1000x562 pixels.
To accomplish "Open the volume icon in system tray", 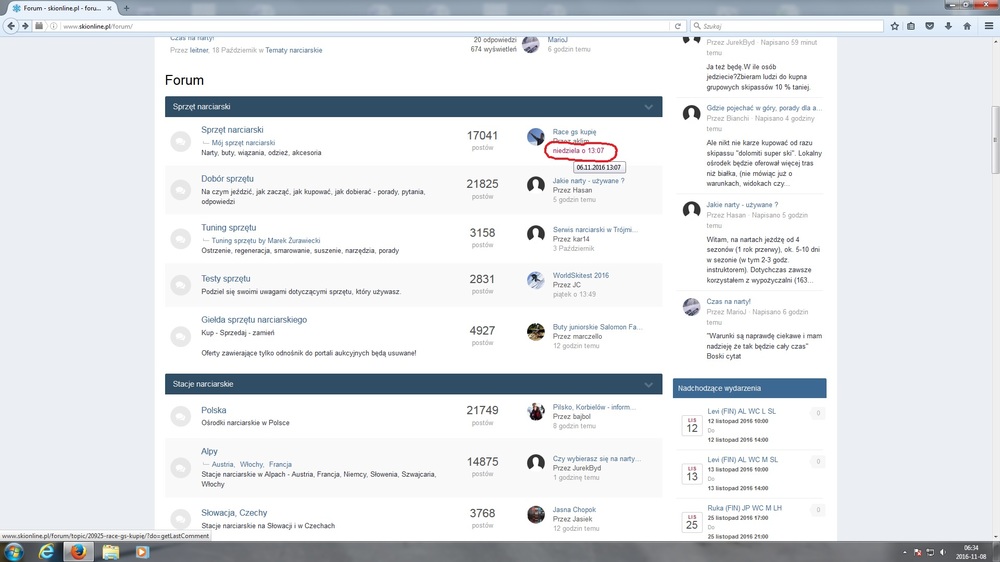I will (943, 552).
